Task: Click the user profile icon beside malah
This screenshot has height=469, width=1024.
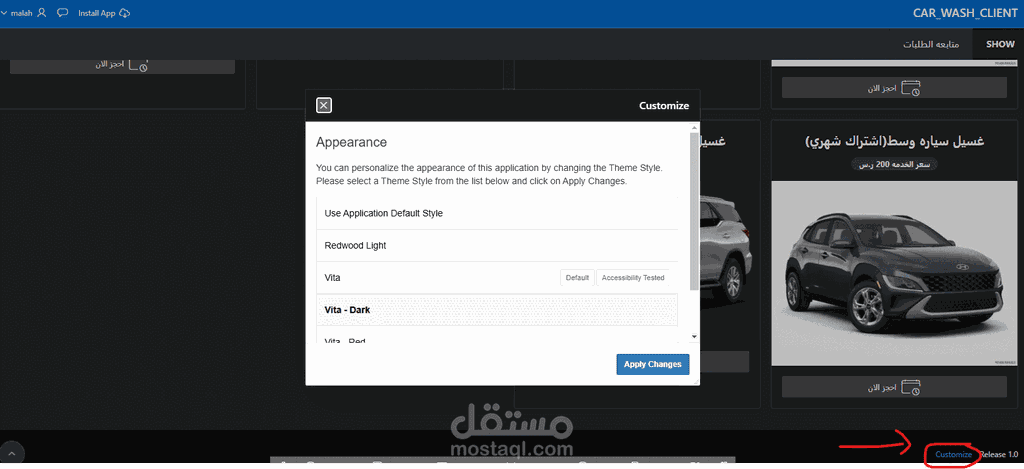Action: click(x=42, y=13)
